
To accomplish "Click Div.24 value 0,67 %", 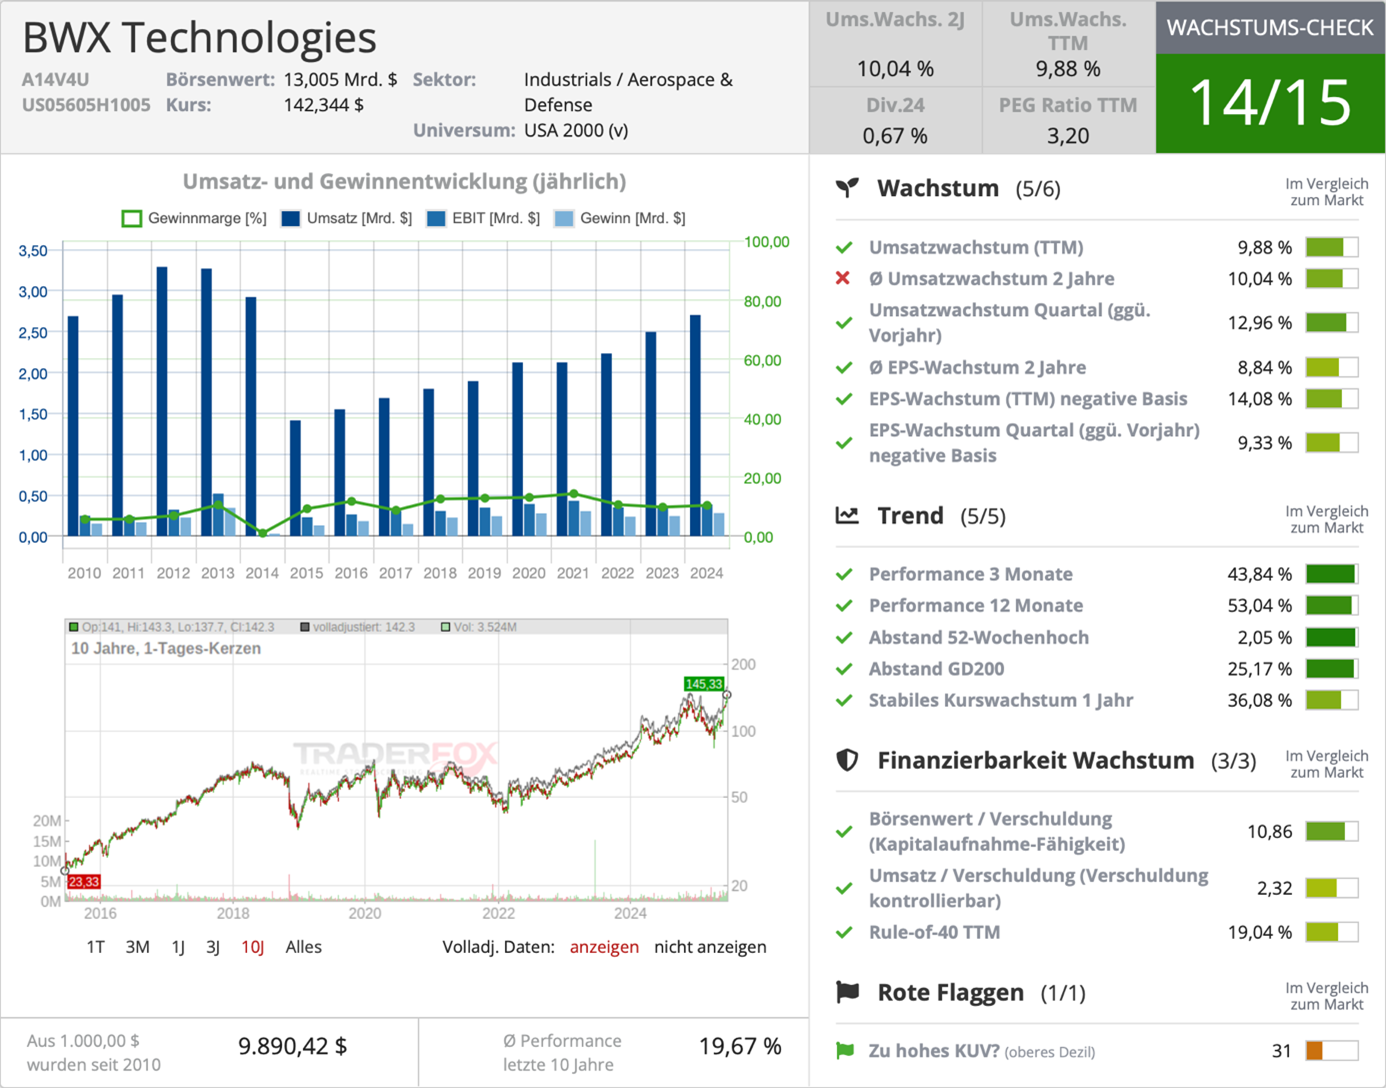I will pos(895,136).
